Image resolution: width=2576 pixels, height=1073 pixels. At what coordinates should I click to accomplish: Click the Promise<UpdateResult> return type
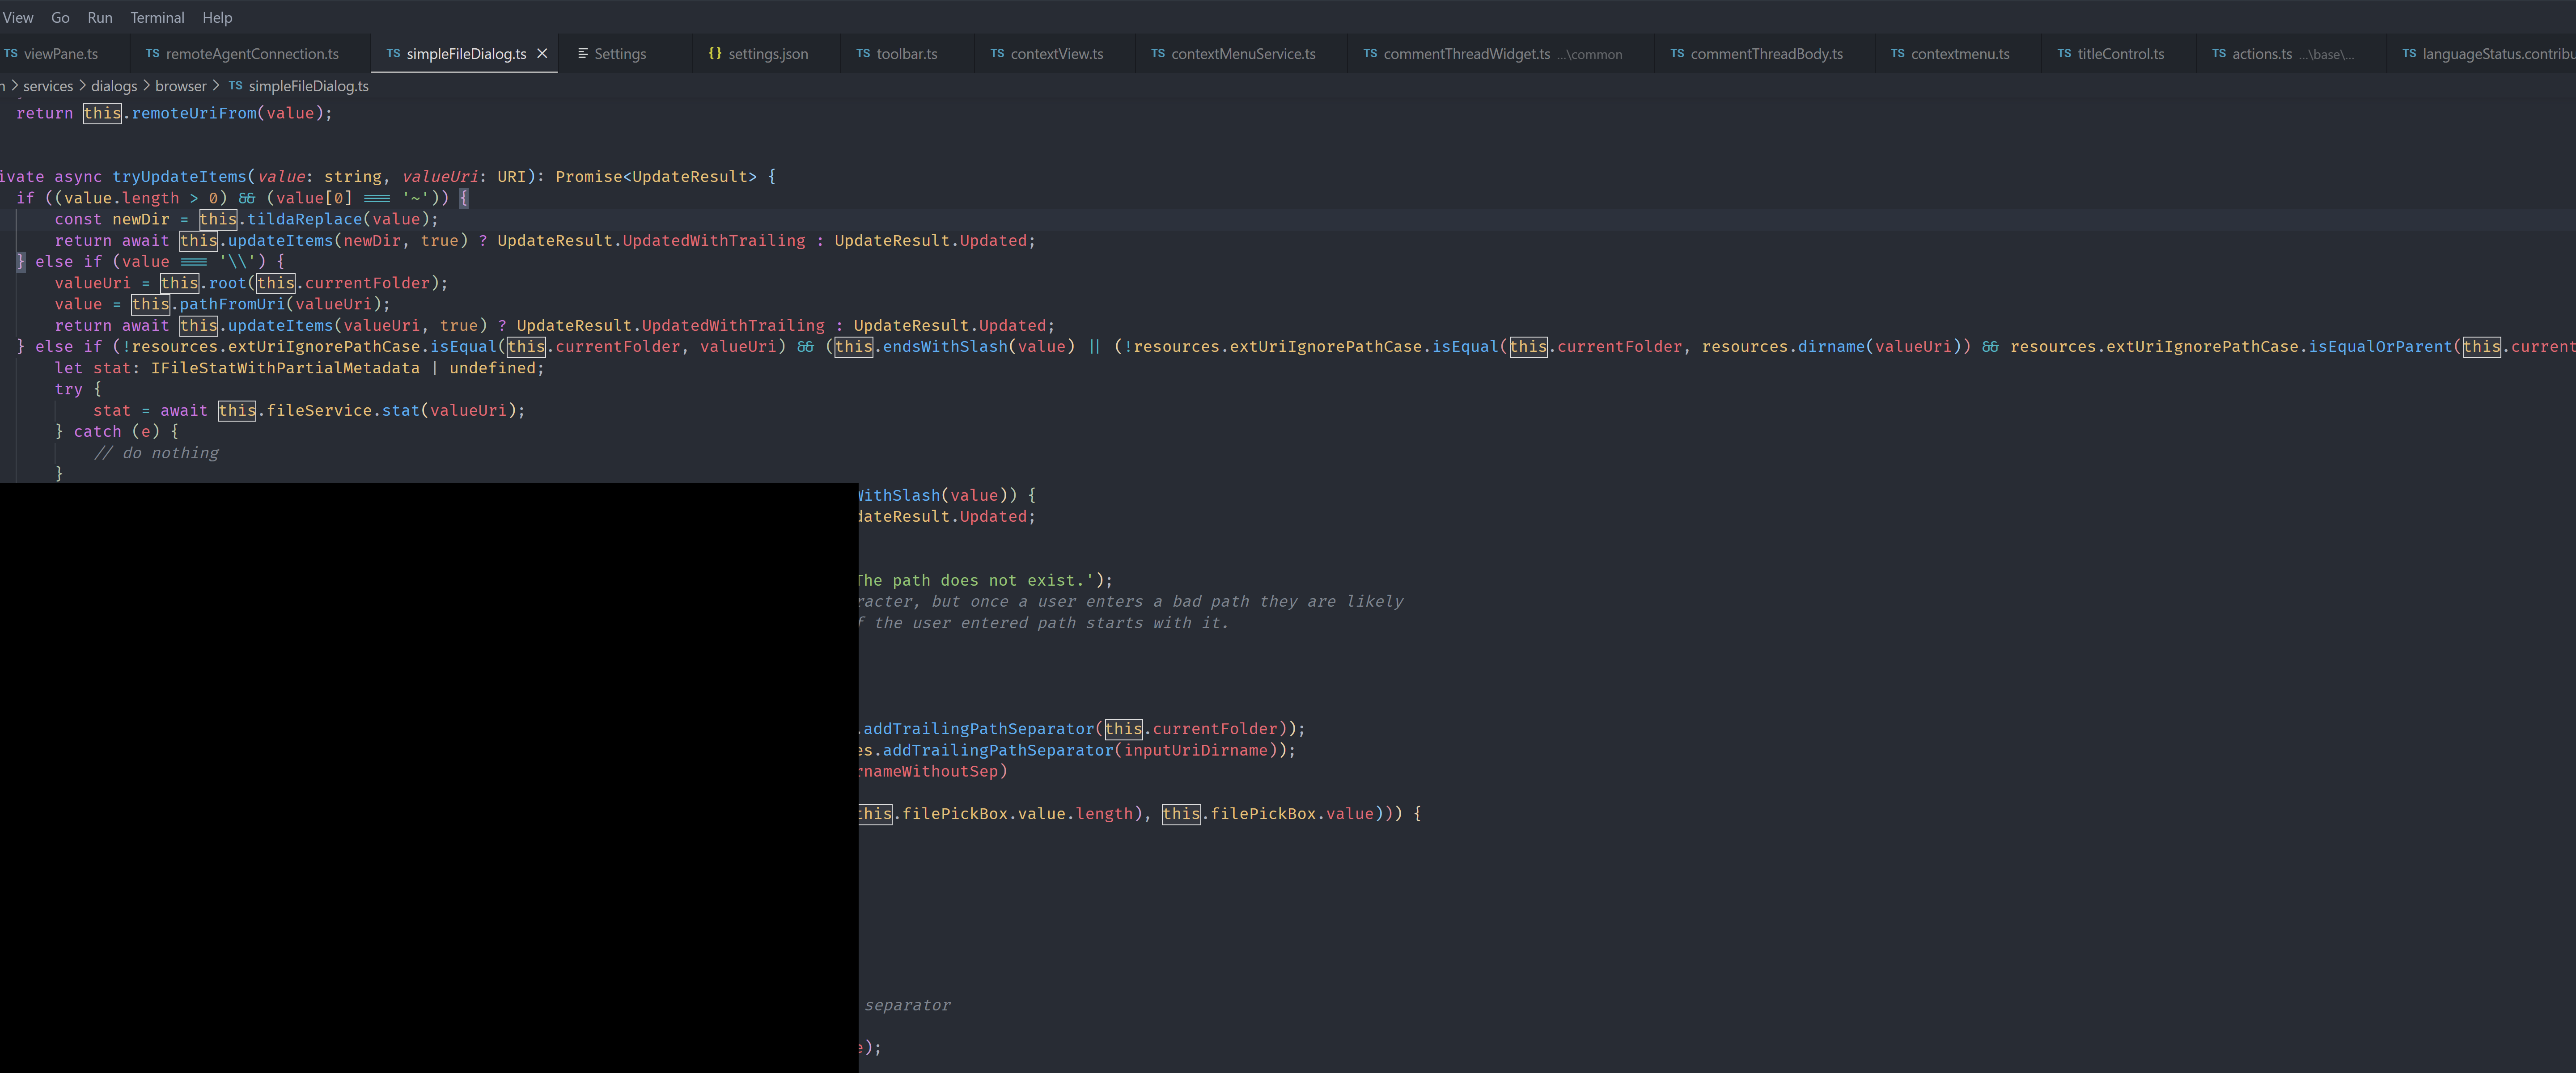tap(656, 177)
